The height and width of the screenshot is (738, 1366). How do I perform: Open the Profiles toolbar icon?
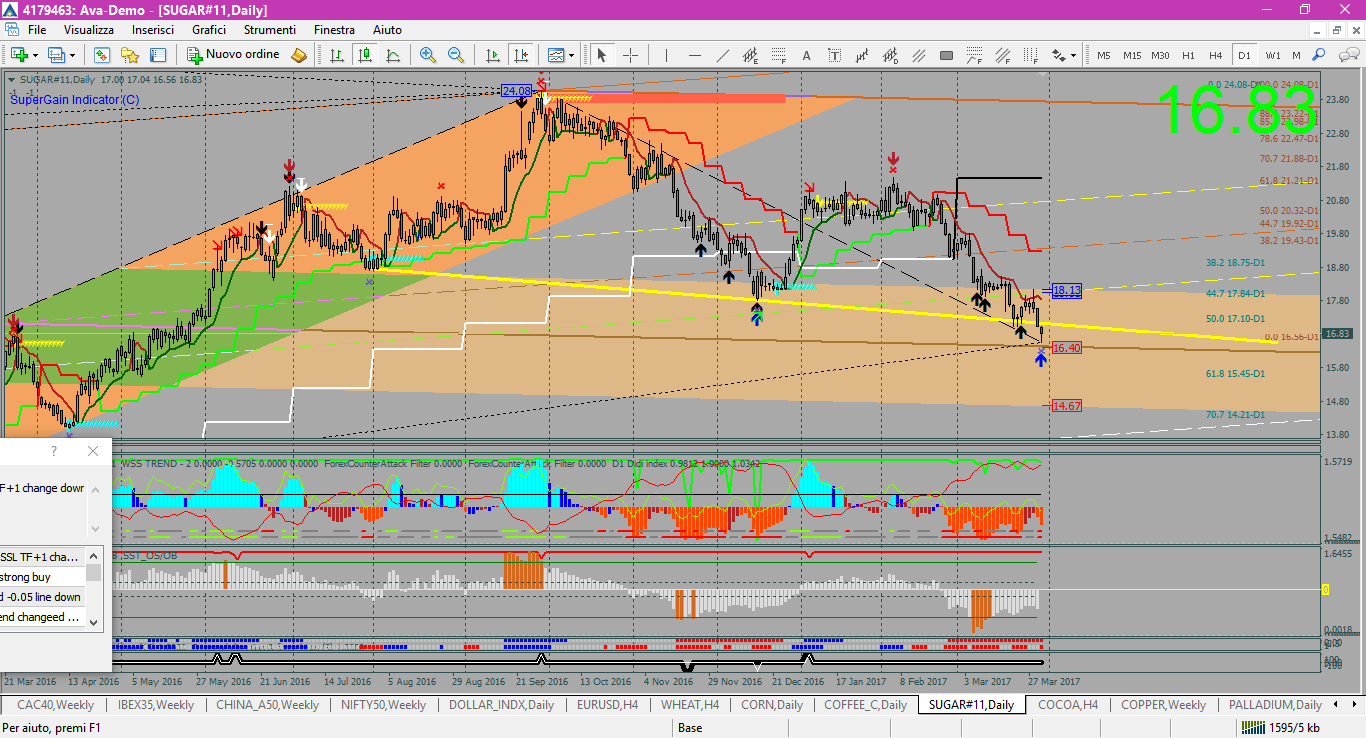[x=56, y=55]
